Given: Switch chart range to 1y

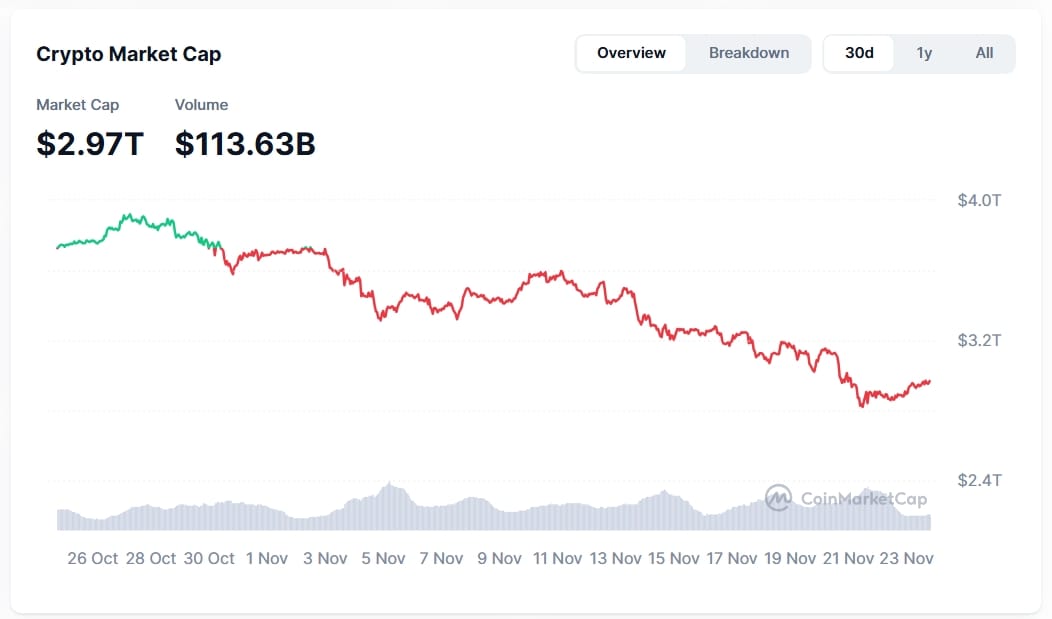Looking at the screenshot, I should [924, 54].
